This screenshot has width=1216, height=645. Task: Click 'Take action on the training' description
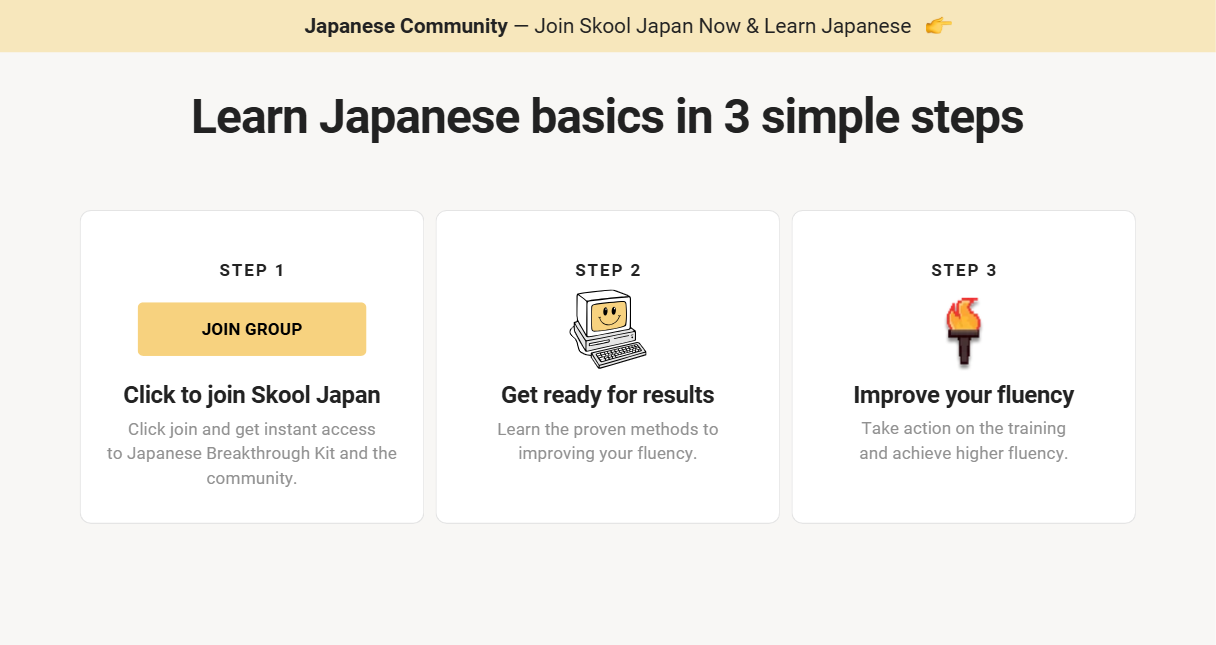[x=964, y=441]
